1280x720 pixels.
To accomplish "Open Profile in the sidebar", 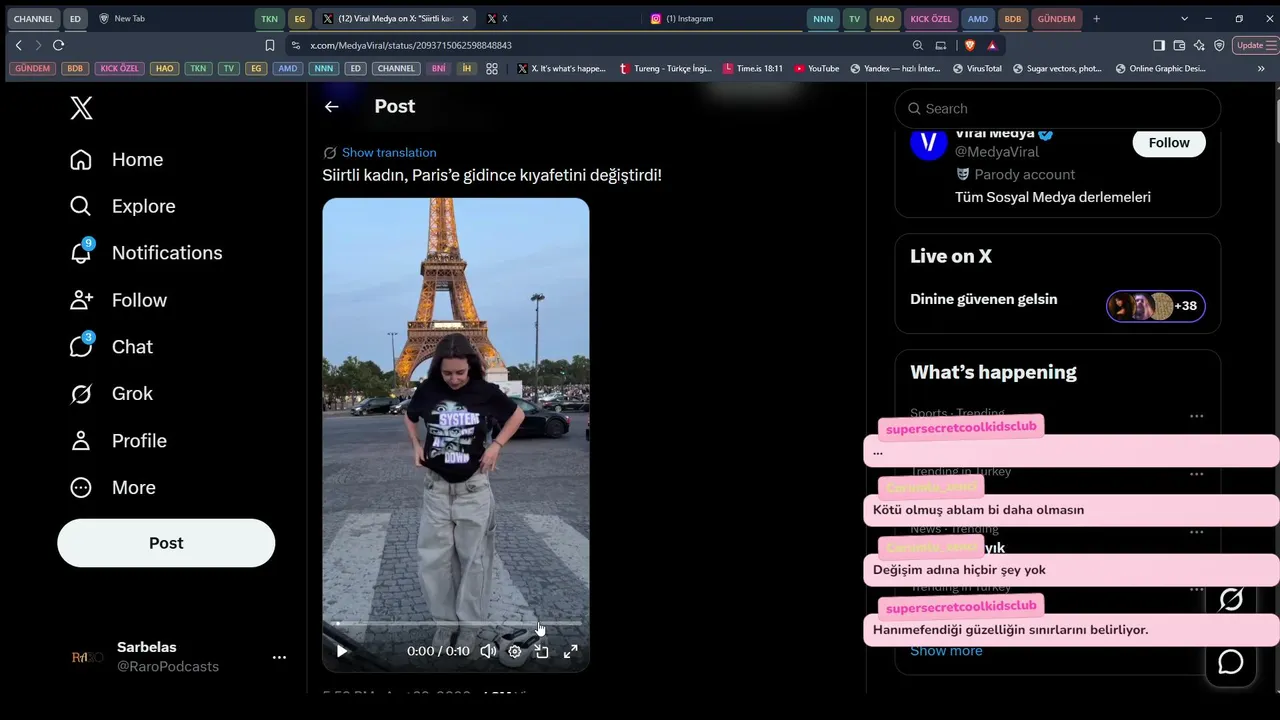I will click(x=118, y=441).
